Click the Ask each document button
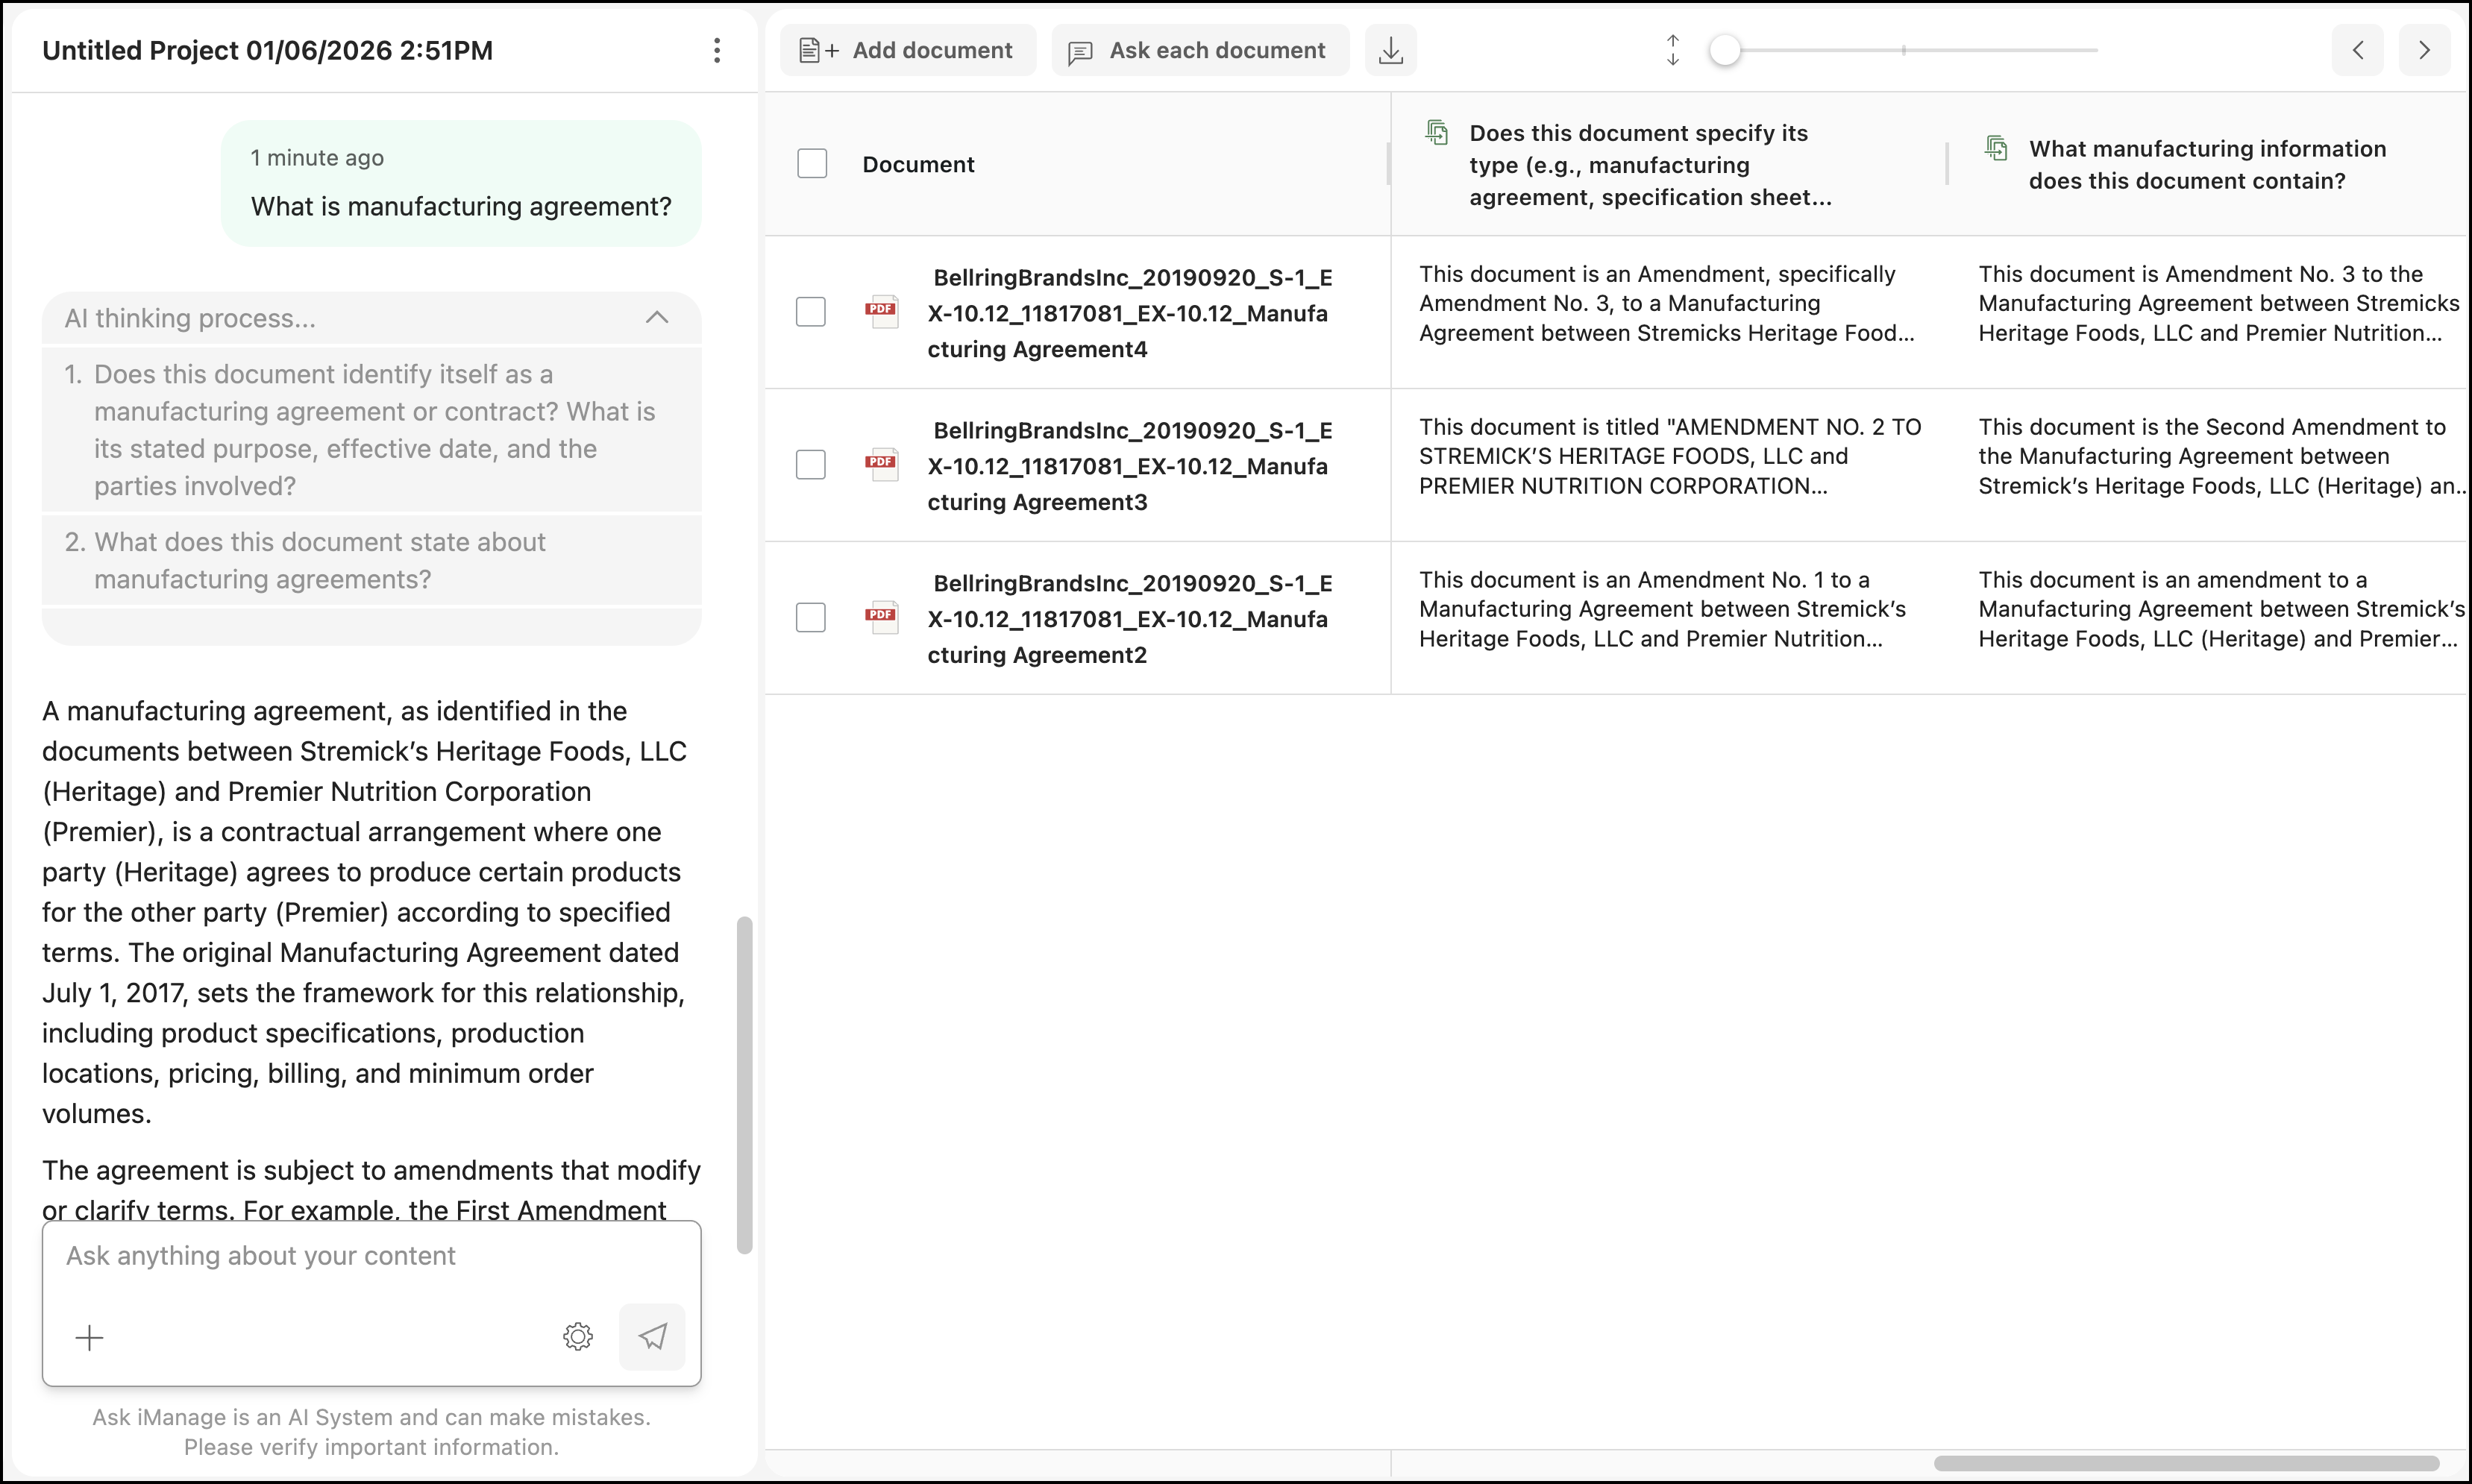 (x=1199, y=50)
